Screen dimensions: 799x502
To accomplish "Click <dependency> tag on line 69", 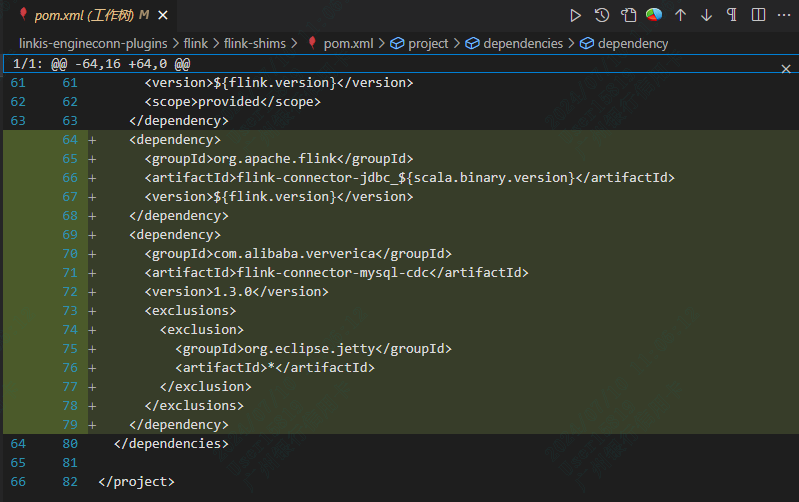I will 175,235.
